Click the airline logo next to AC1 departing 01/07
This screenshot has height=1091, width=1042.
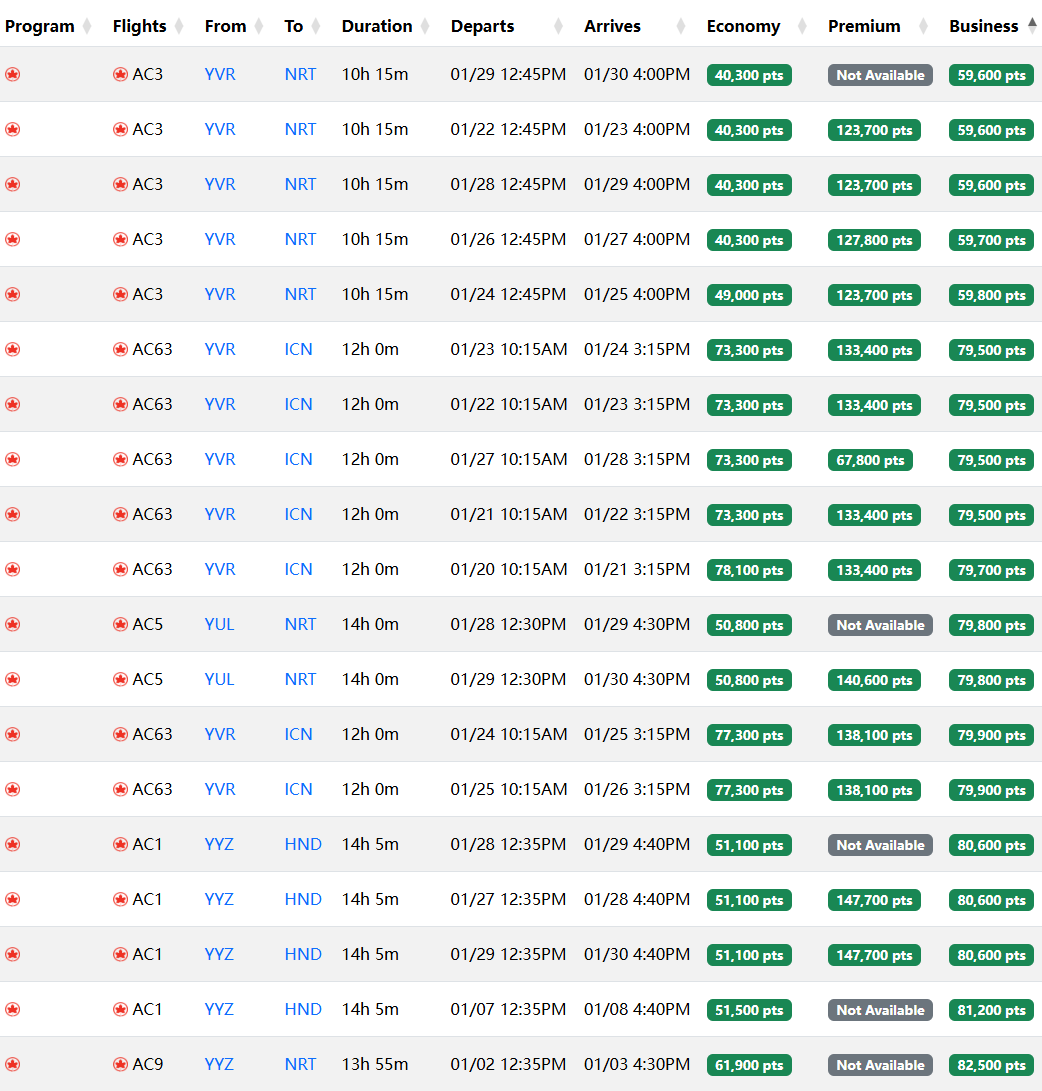tap(121, 1009)
